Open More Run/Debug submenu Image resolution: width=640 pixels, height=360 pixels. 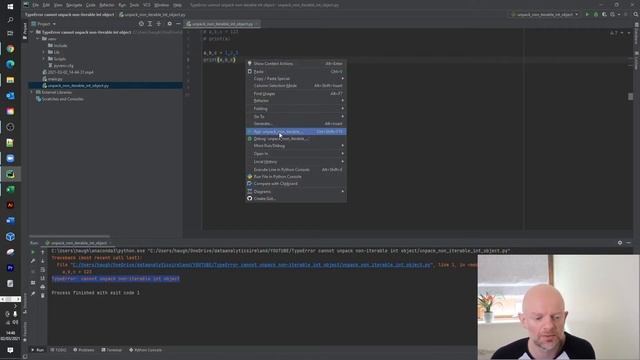pos(296,146)
